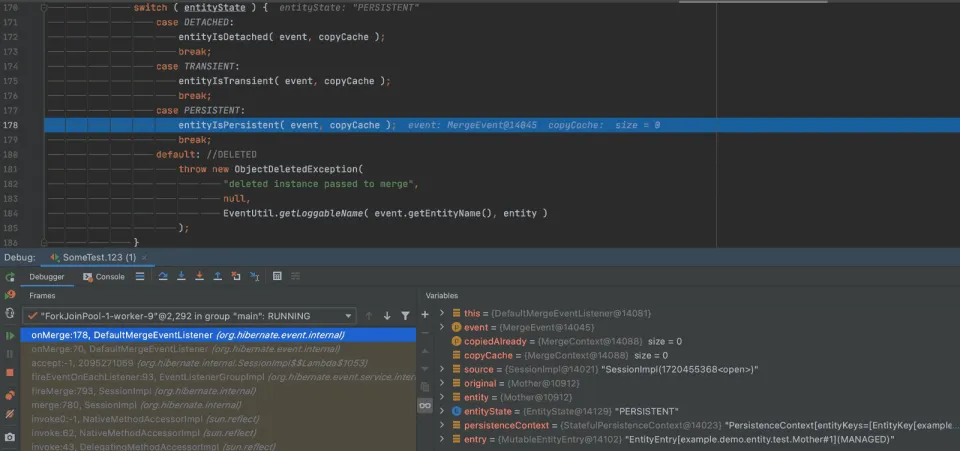Click the camera Thread Dump icon
The image size is (960, 451).
pos(10,438)
